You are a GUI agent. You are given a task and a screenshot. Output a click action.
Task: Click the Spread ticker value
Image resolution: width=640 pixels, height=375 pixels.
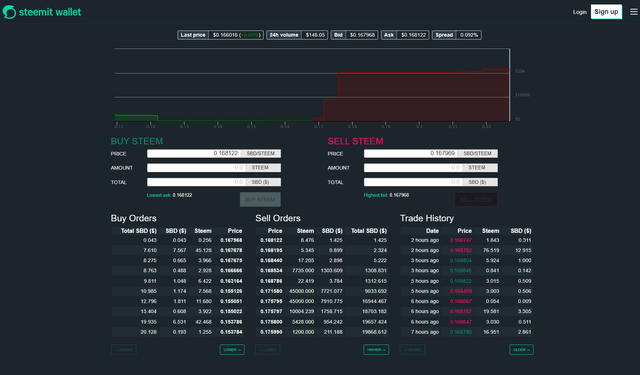pyautogui.click(x=469, y=35)
